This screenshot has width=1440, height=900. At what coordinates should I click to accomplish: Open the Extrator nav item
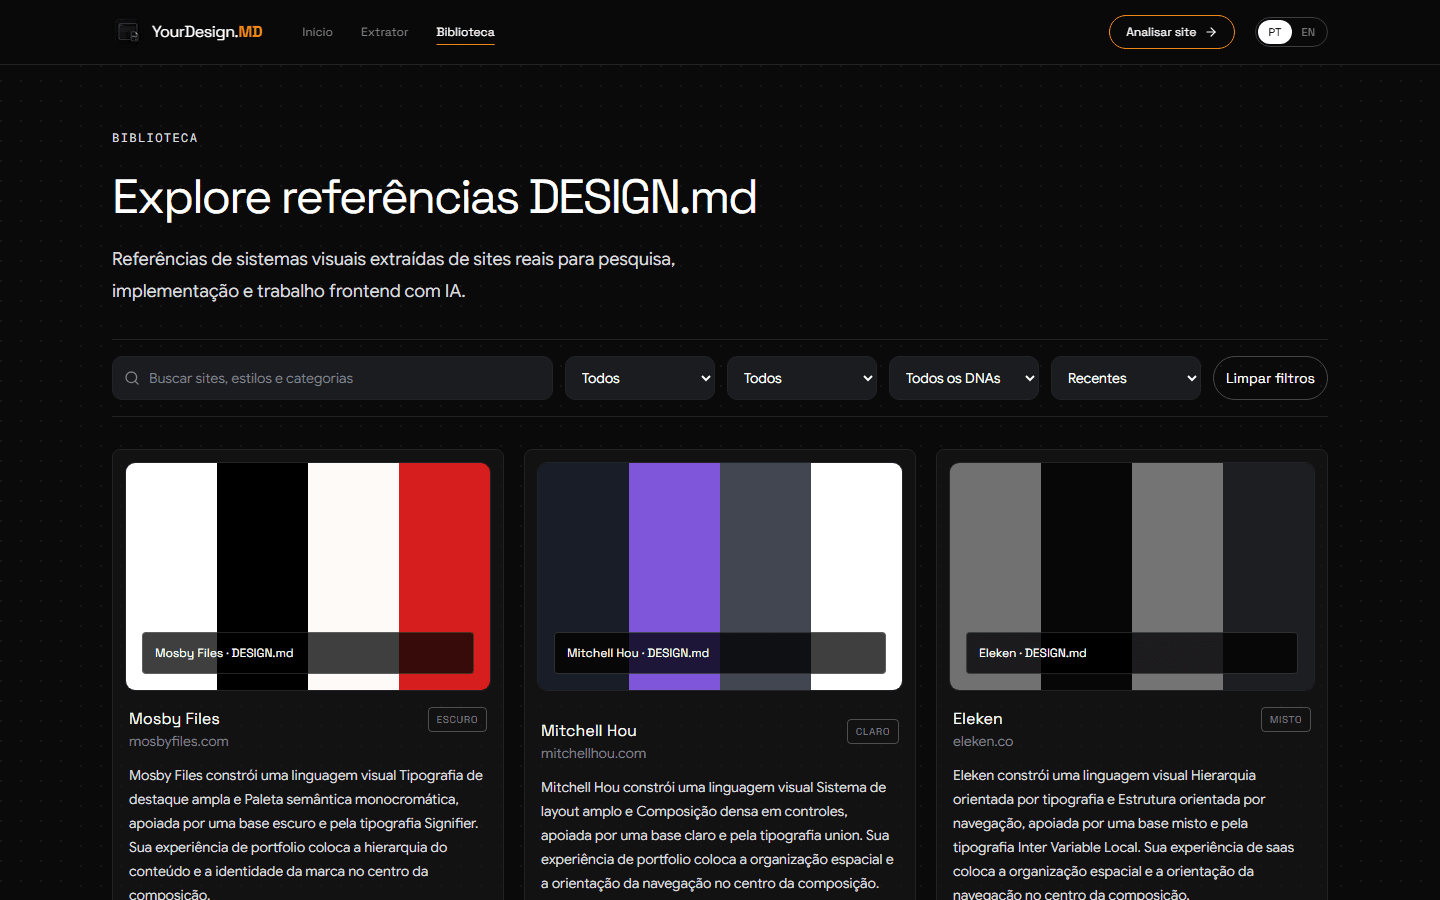384,32
